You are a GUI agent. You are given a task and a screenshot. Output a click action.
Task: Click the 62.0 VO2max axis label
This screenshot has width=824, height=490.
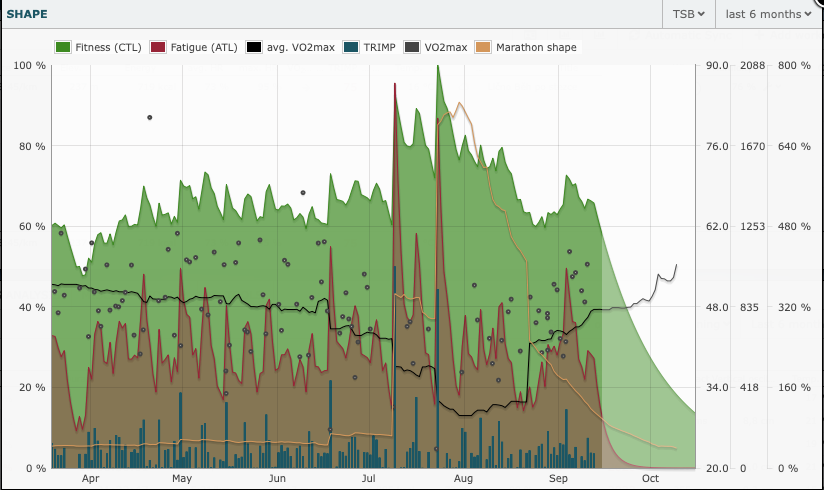point(717,227)
